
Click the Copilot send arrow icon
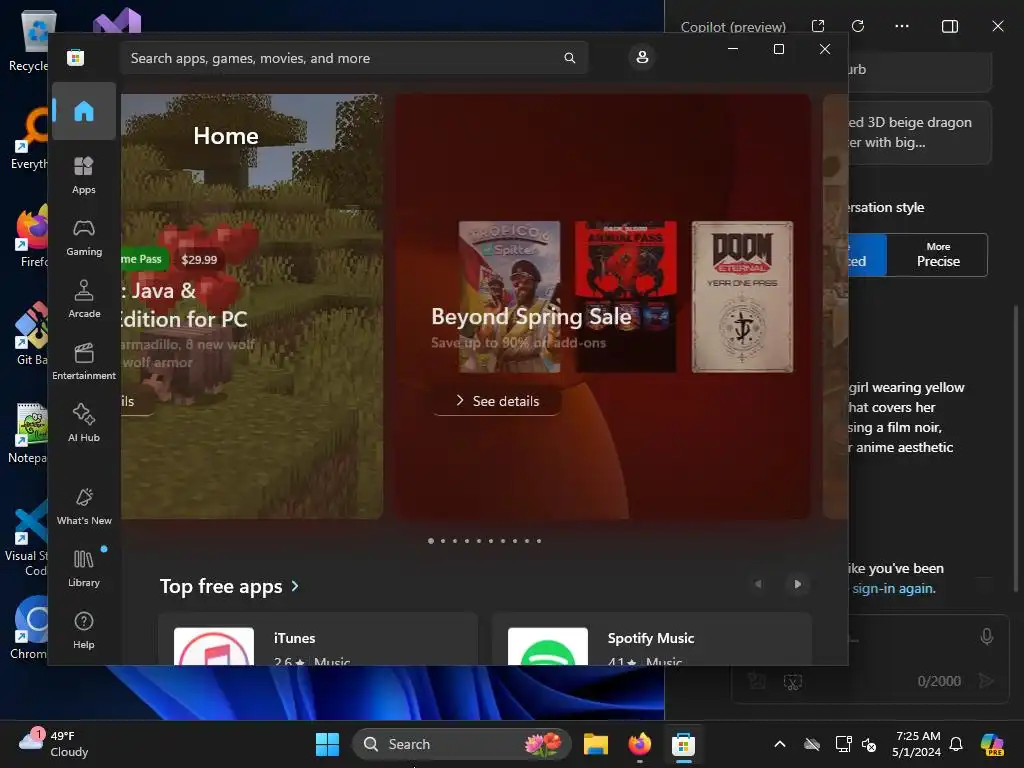986,681
